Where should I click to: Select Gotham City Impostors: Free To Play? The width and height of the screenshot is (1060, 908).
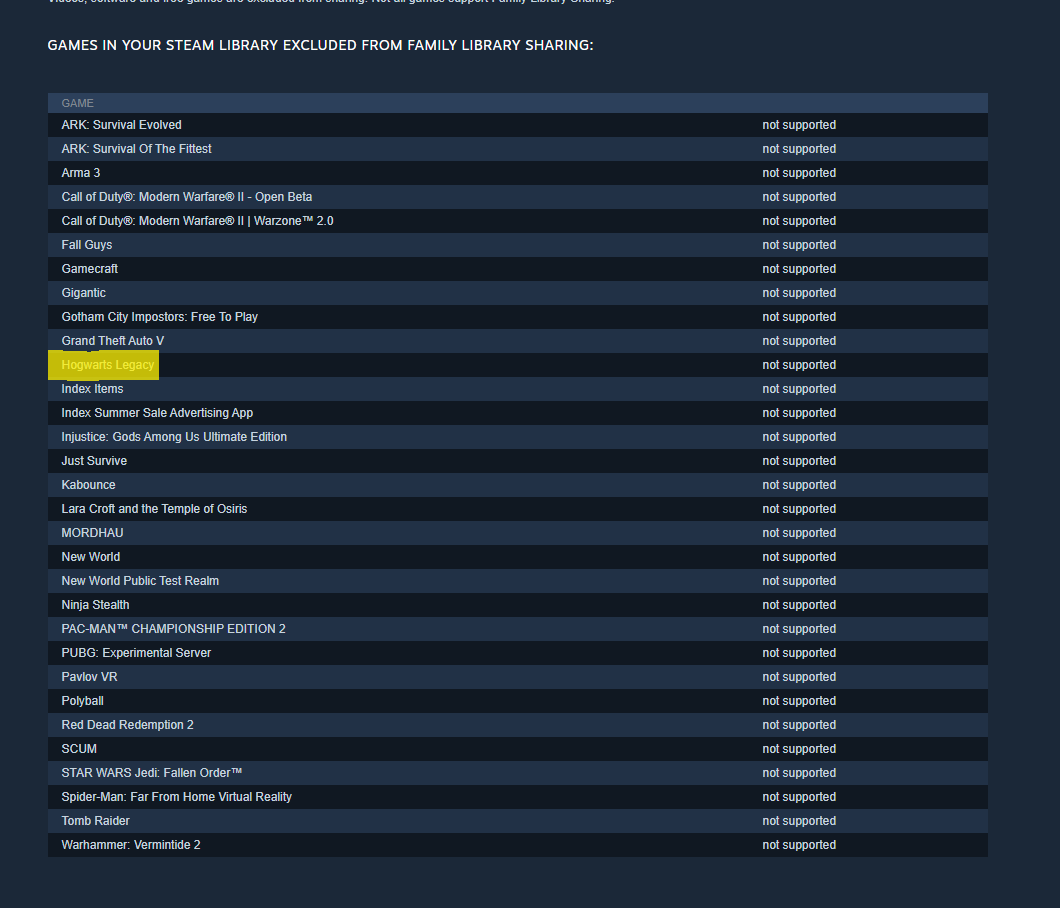pos(160,317)
